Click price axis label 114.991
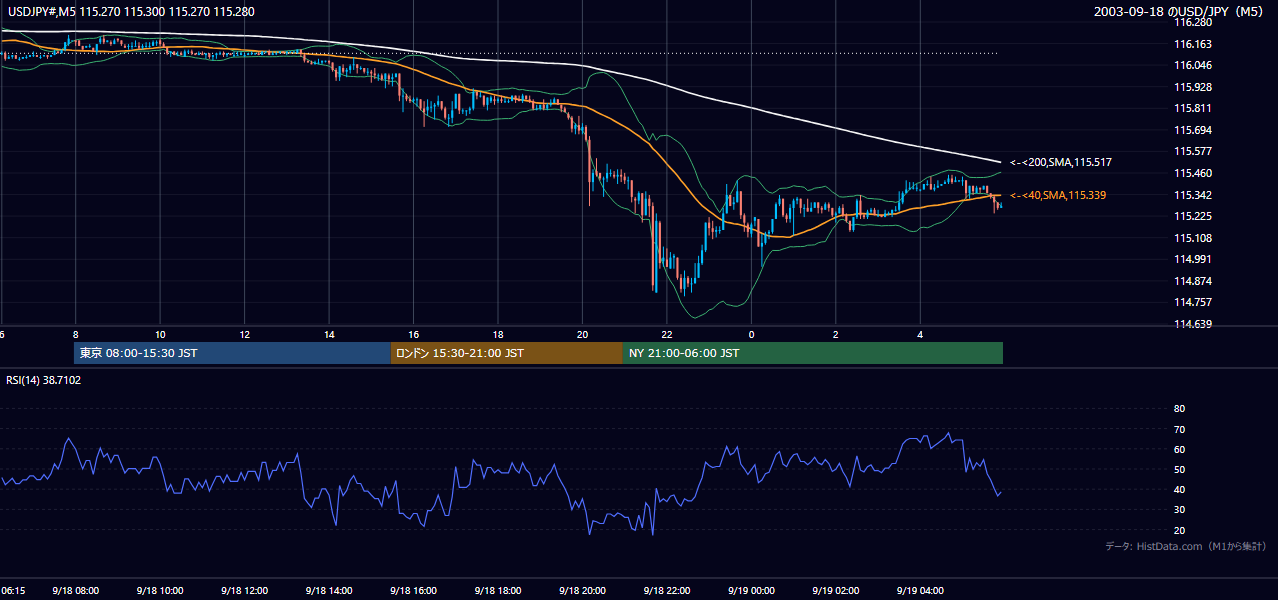The width and height of the screenshot is (1278, 600). [x=1192, y=259]
